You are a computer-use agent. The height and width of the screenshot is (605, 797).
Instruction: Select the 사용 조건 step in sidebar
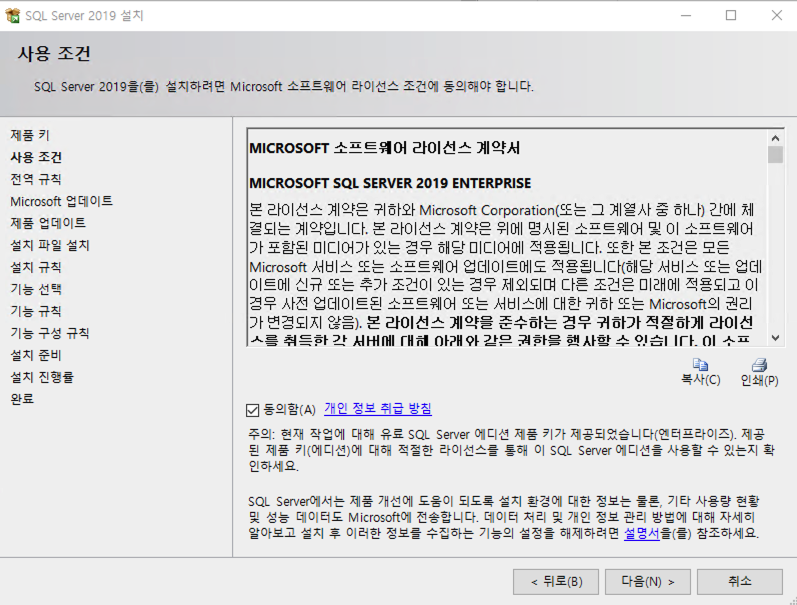(x=36, y=157)
